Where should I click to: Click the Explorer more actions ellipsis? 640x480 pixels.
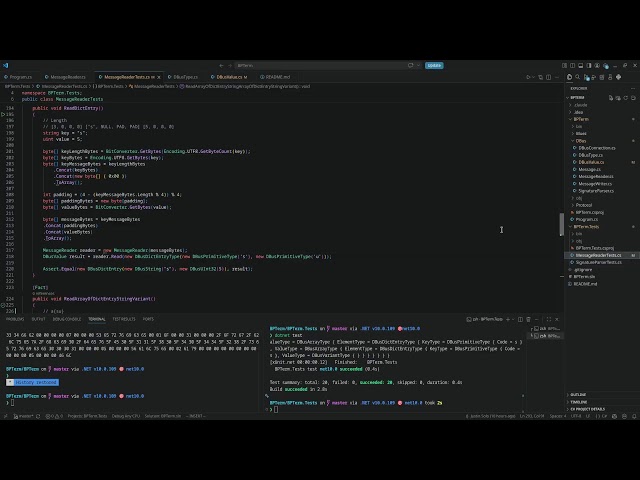pyautogui.click(x=633, y=88)
